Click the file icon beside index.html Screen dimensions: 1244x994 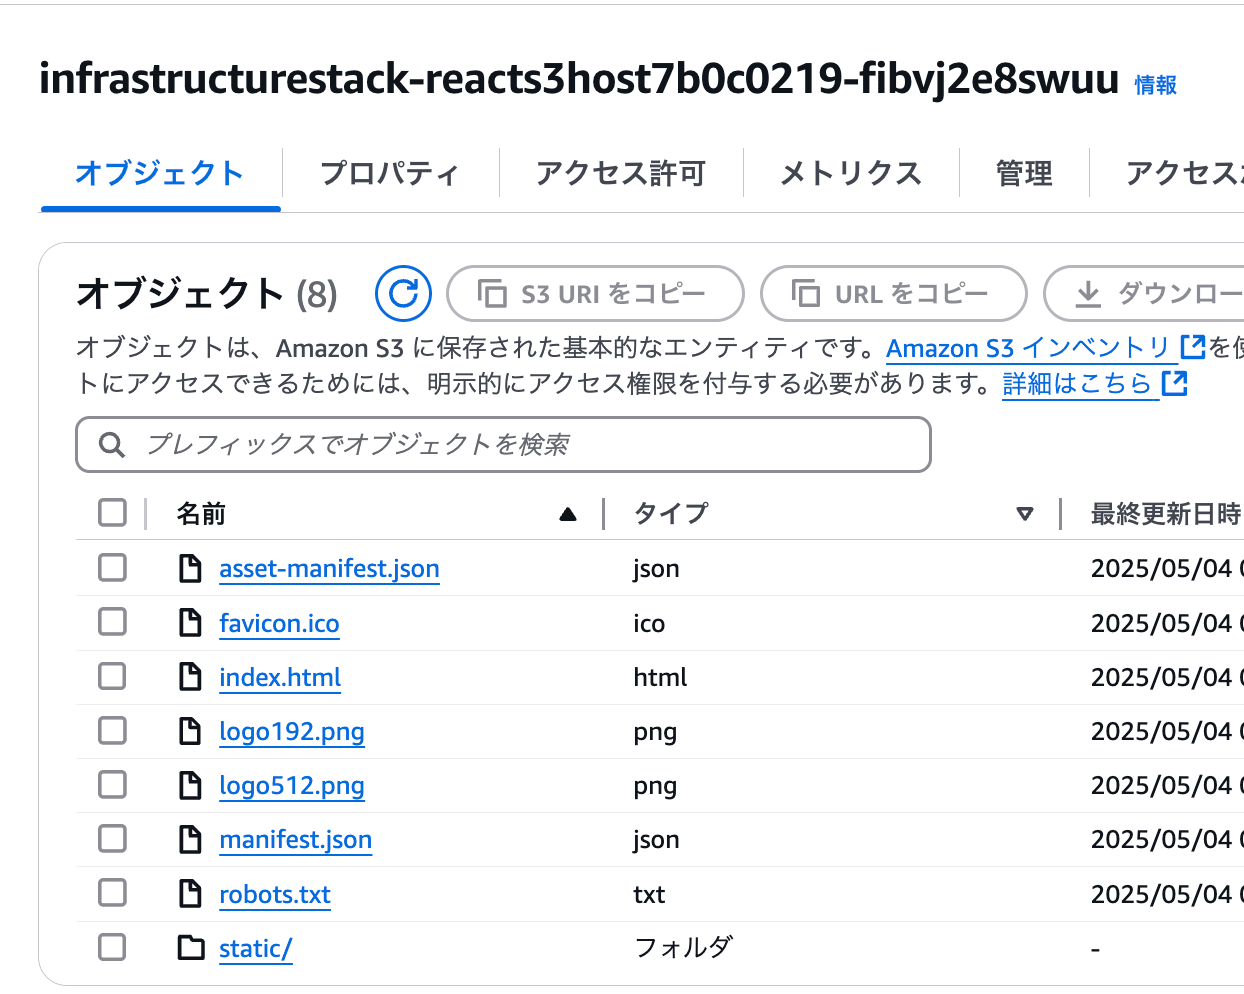[190, 677]
